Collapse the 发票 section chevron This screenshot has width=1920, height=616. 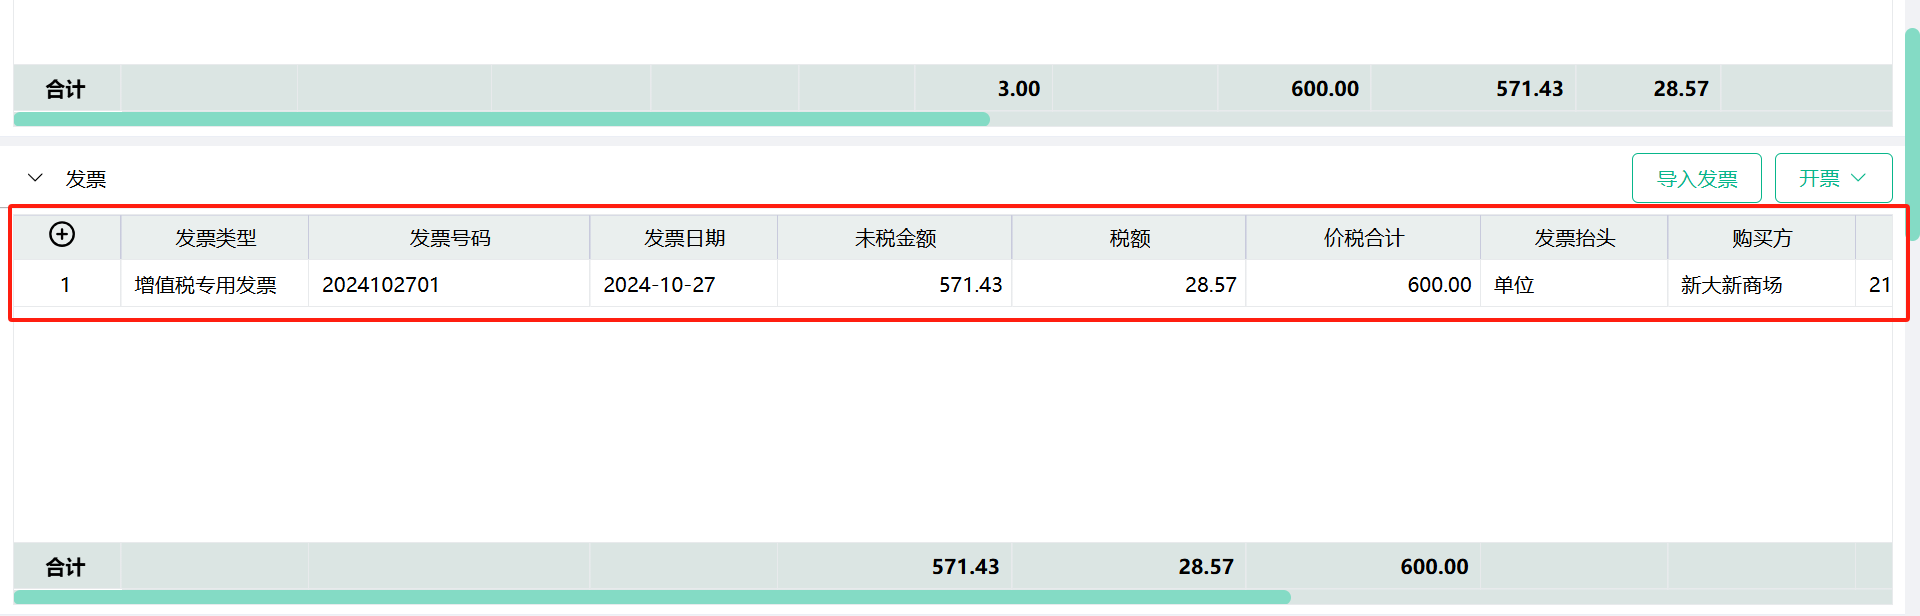click(35, 178)
